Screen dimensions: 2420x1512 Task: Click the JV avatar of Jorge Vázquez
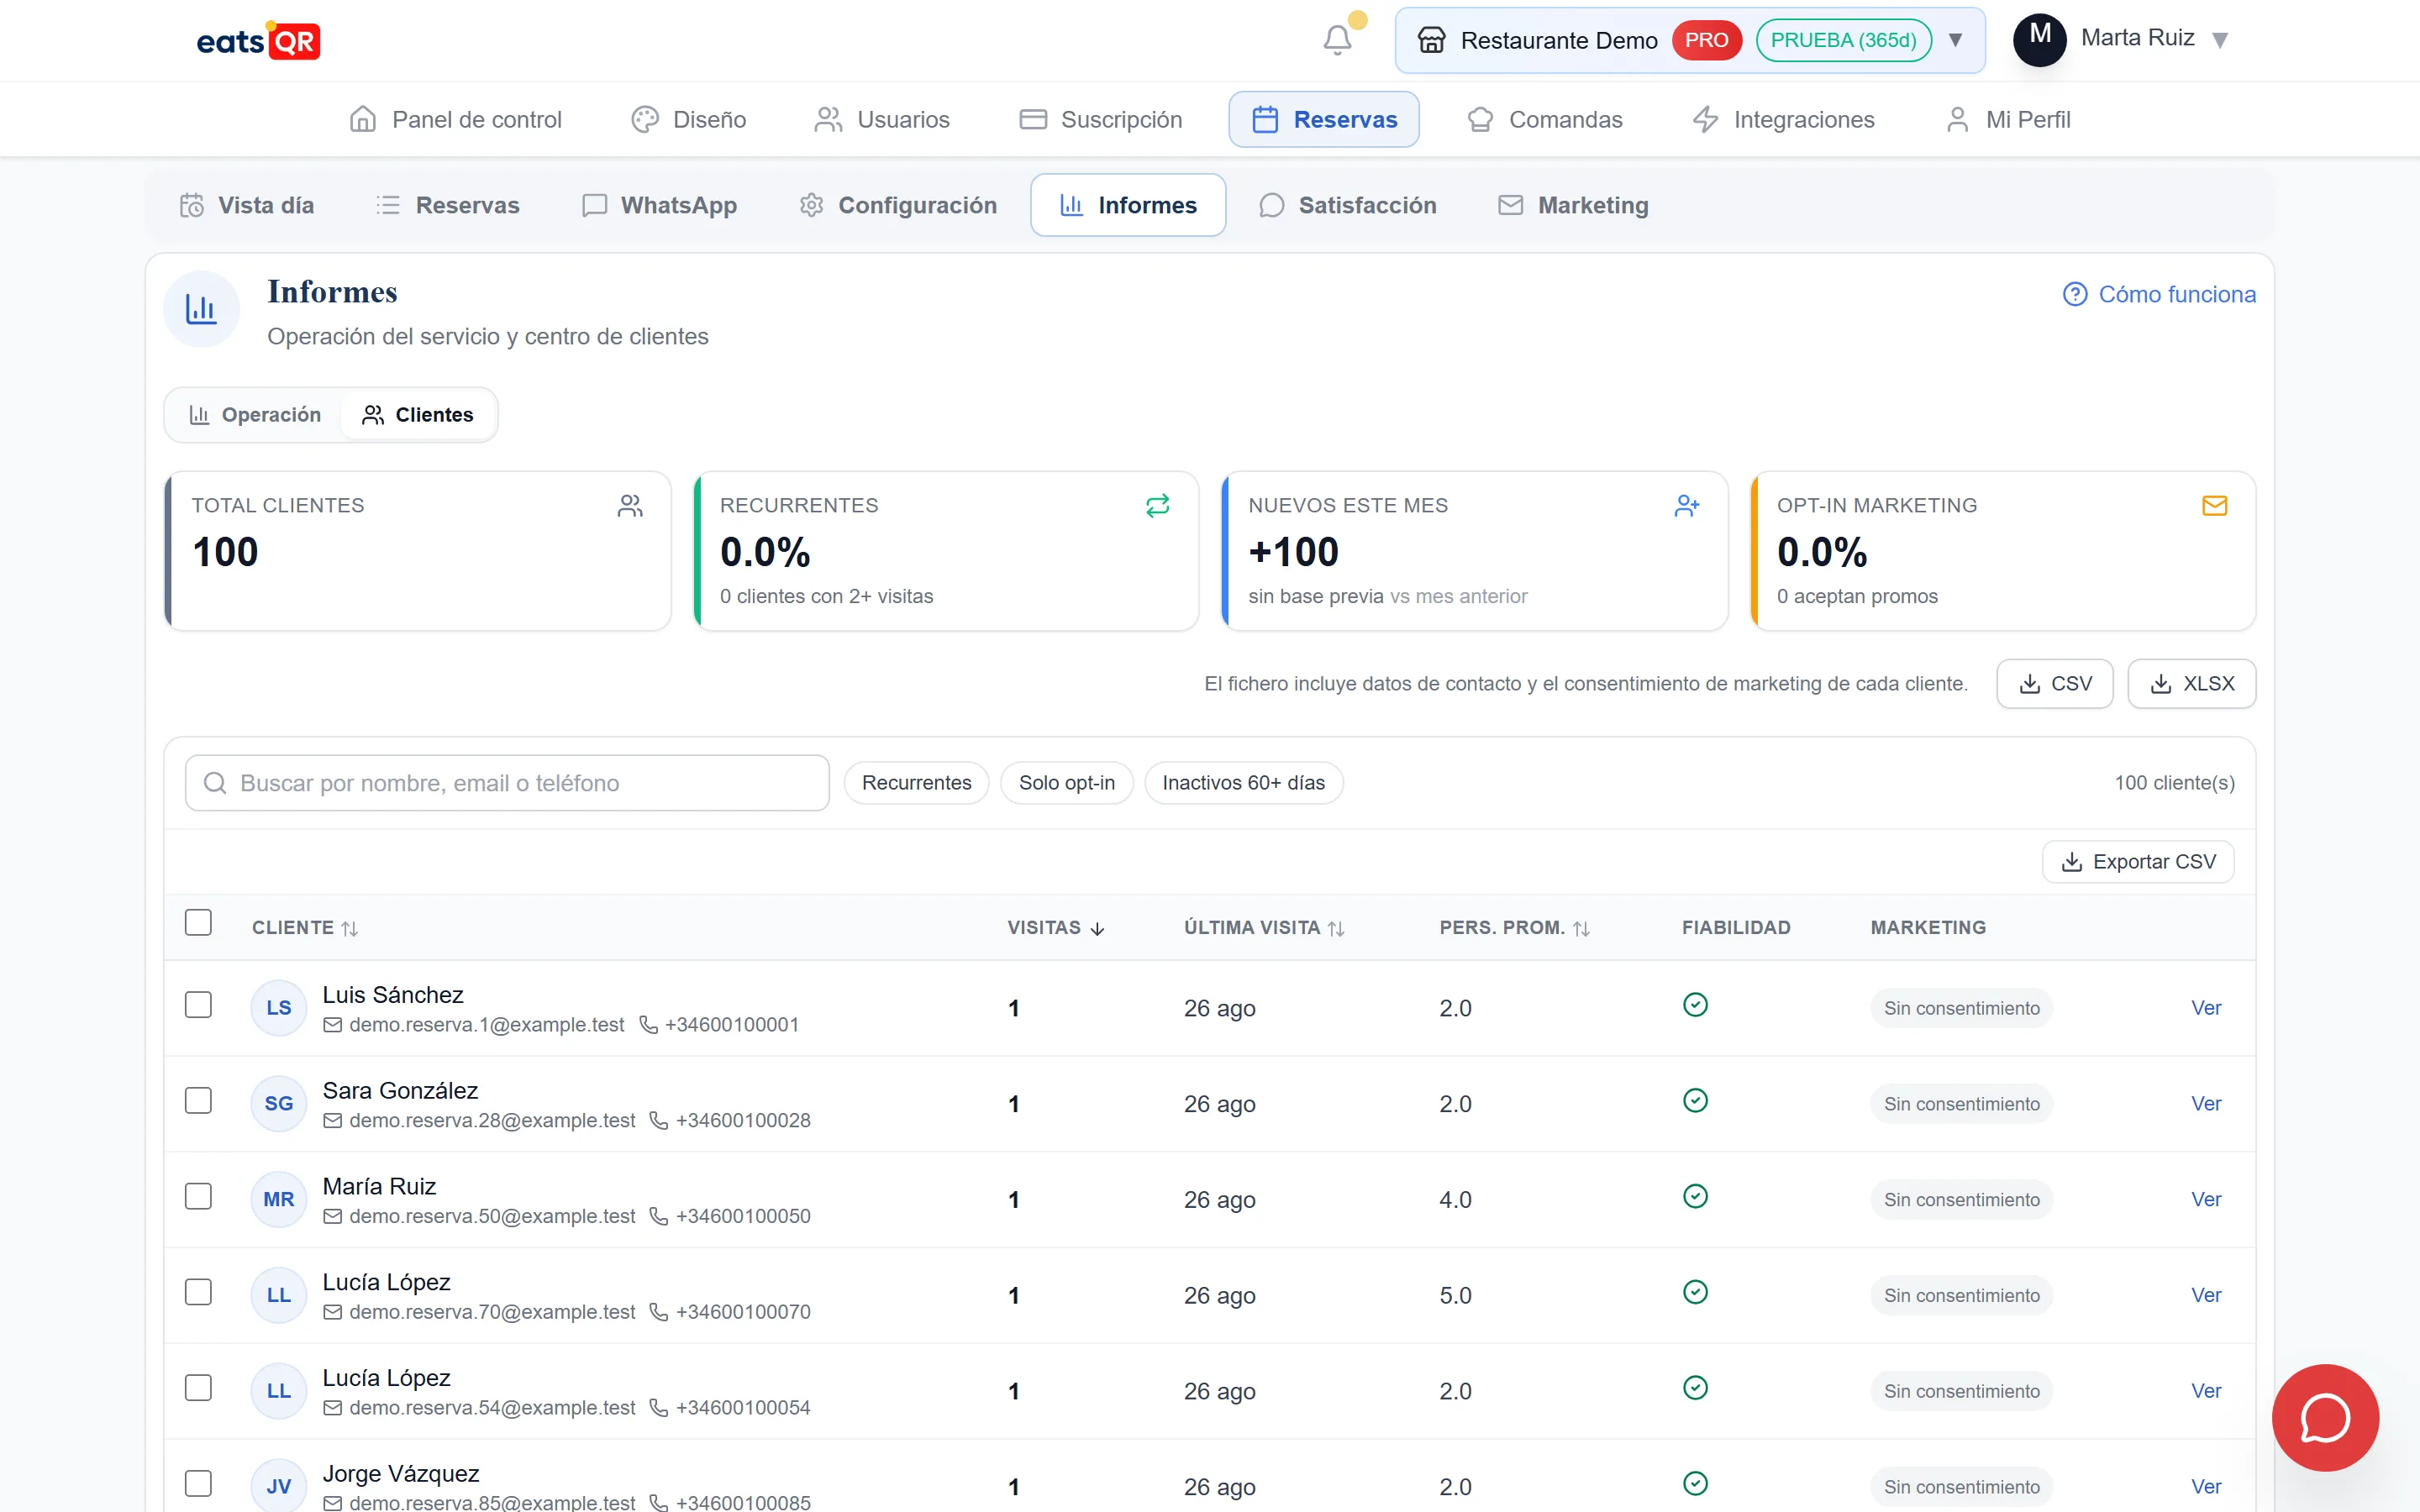(x=279, y=1486)
